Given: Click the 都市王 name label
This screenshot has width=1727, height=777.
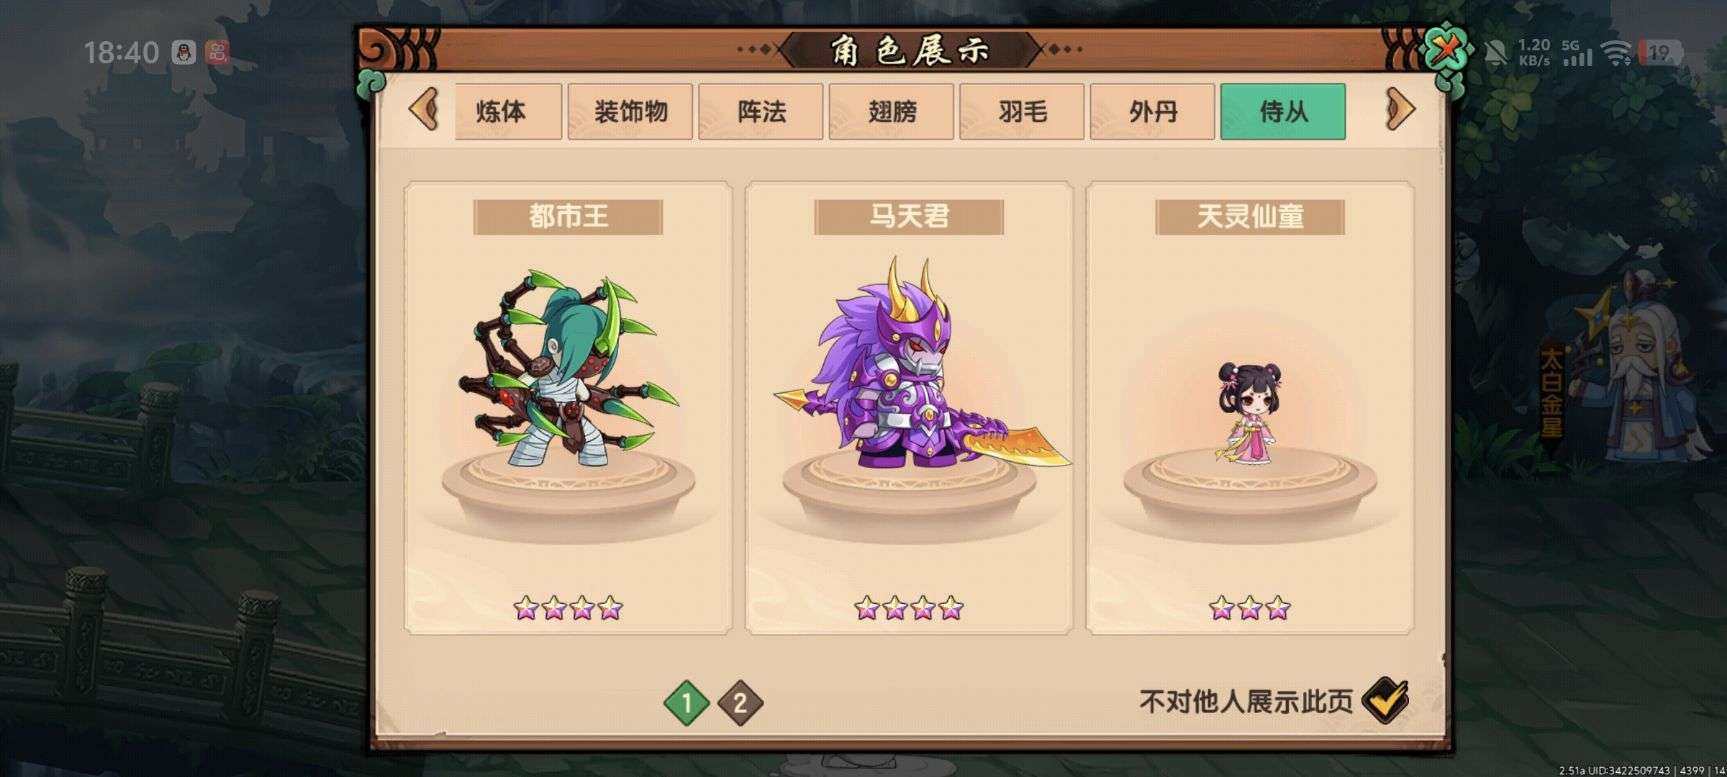Looking at the screenshot, I should (568, 216).
